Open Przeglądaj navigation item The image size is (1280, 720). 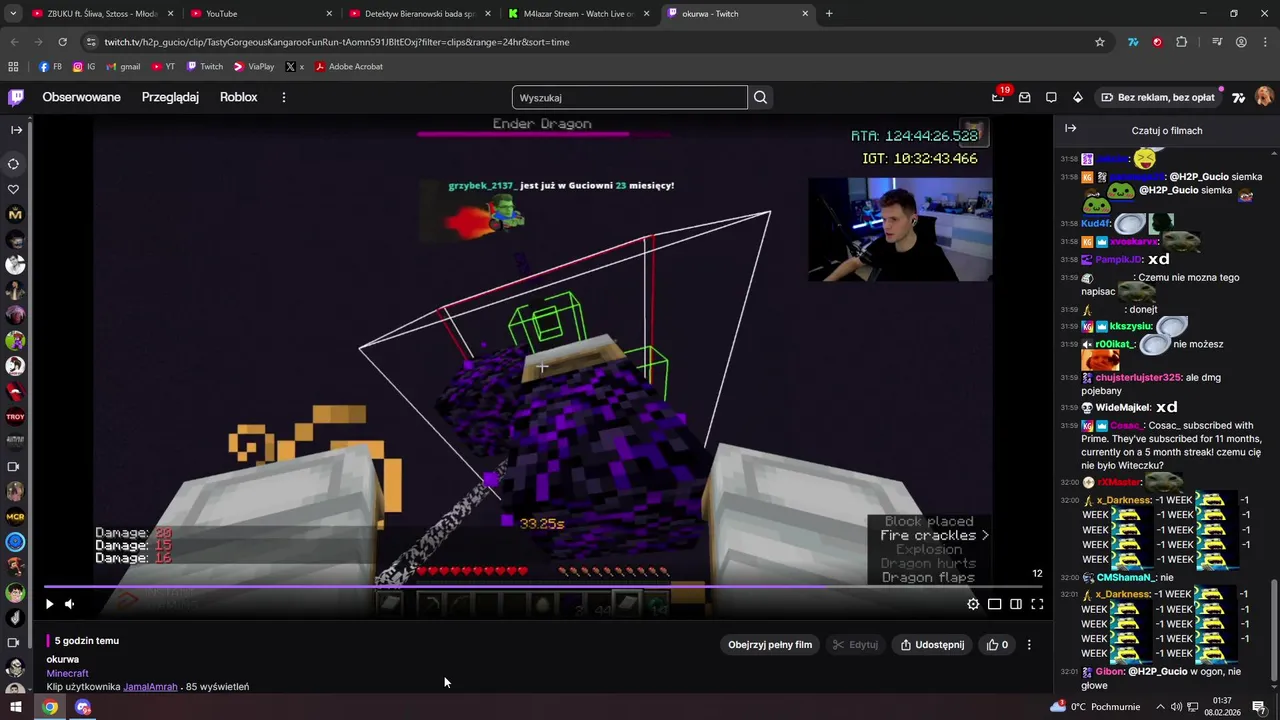point(170,97)
